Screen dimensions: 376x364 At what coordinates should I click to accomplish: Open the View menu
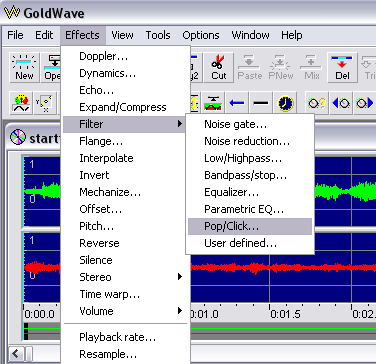point(122,35)
